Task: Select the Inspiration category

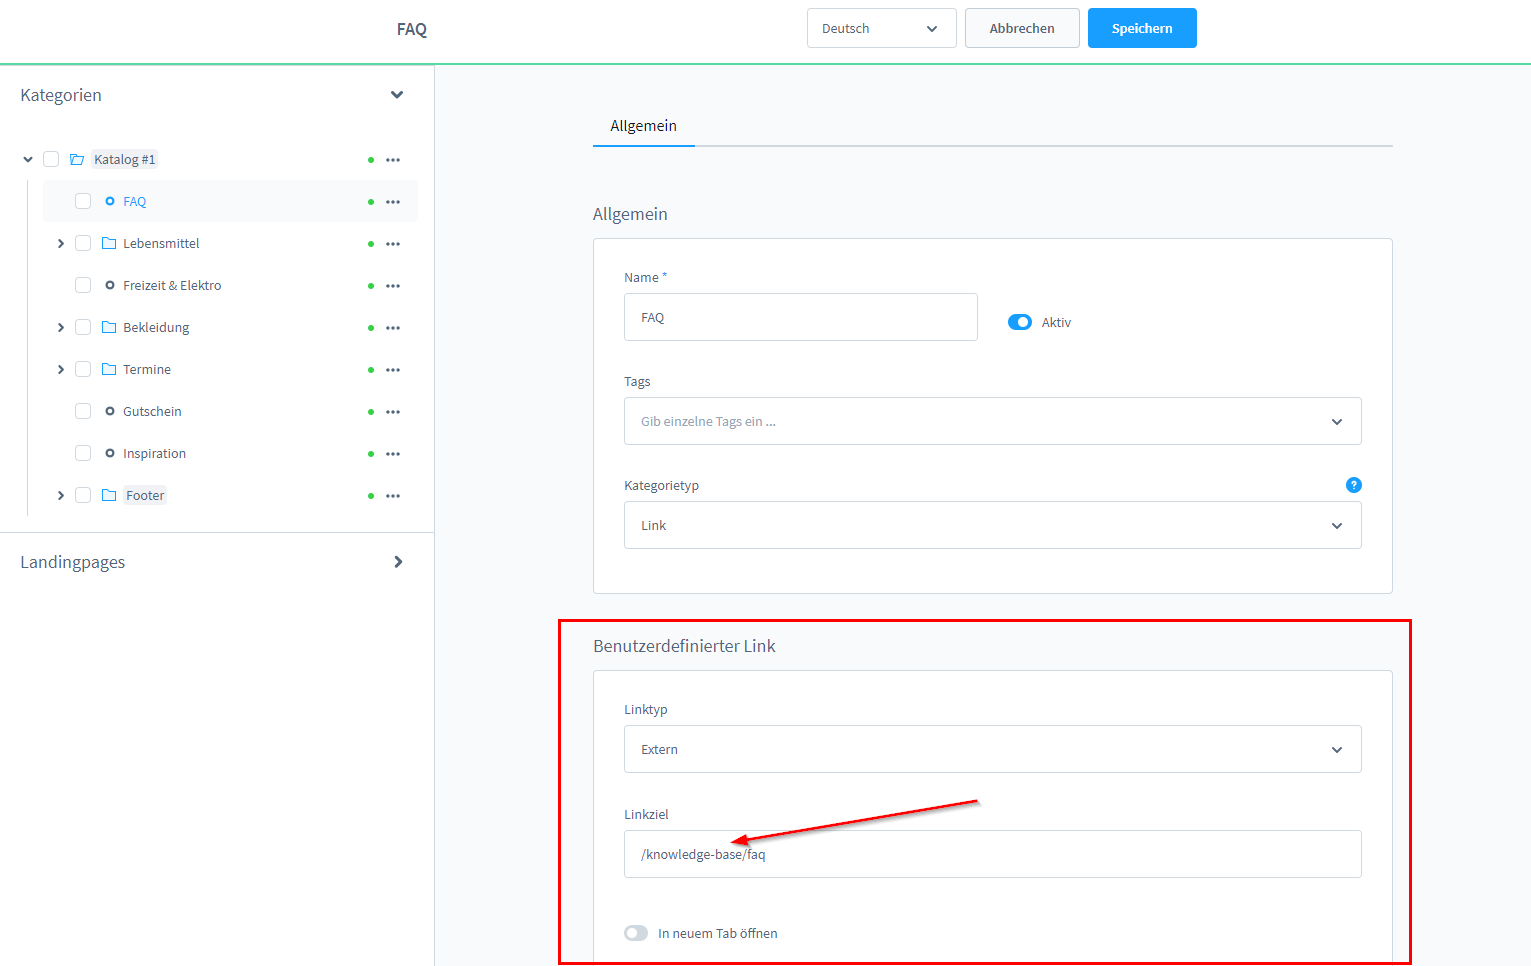Action: point(154,454)
